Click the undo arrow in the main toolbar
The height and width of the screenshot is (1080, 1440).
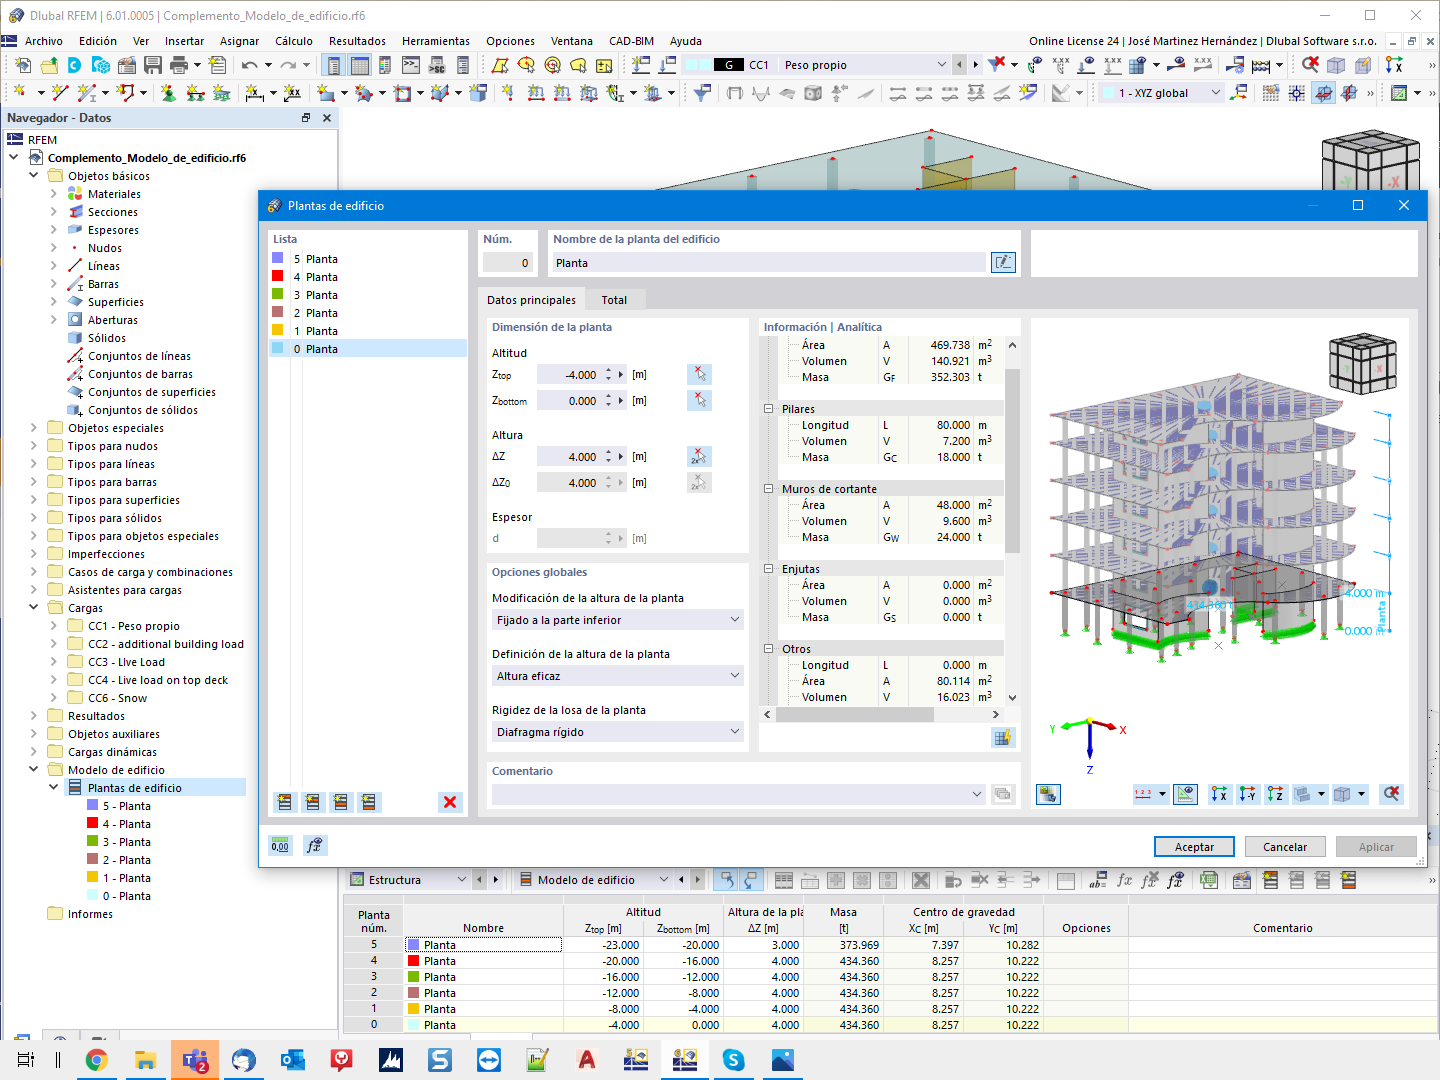tap(249, 65)
